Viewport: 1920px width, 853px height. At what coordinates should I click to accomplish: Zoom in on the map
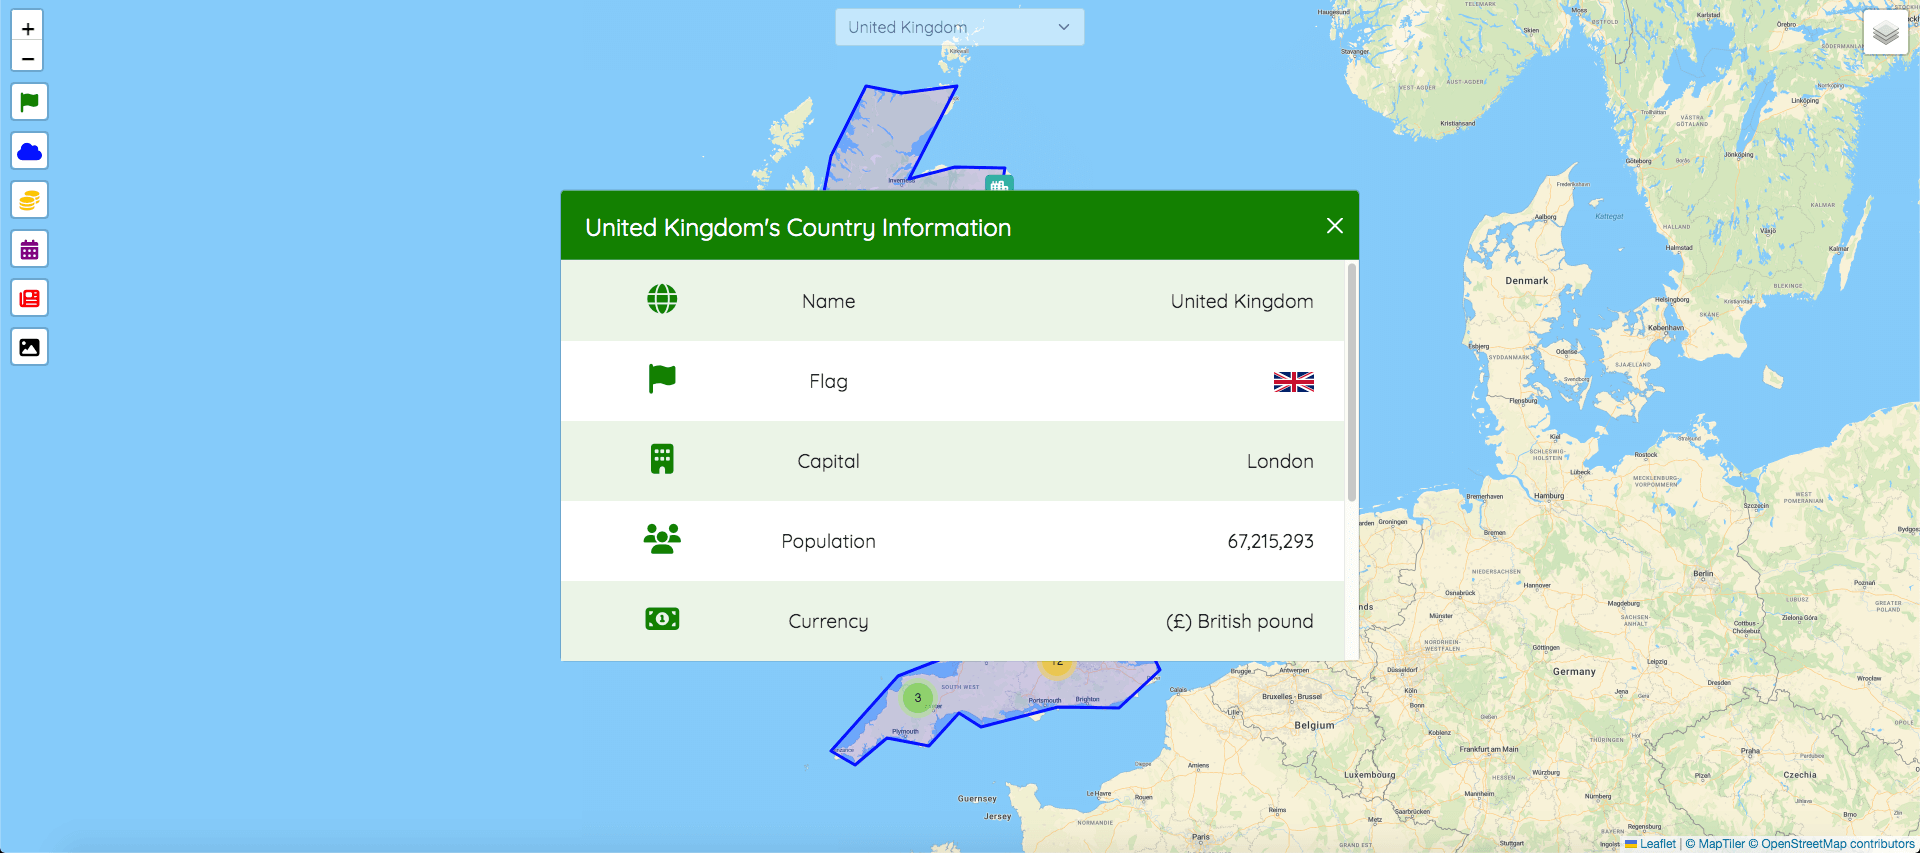(x=28, y=29)
